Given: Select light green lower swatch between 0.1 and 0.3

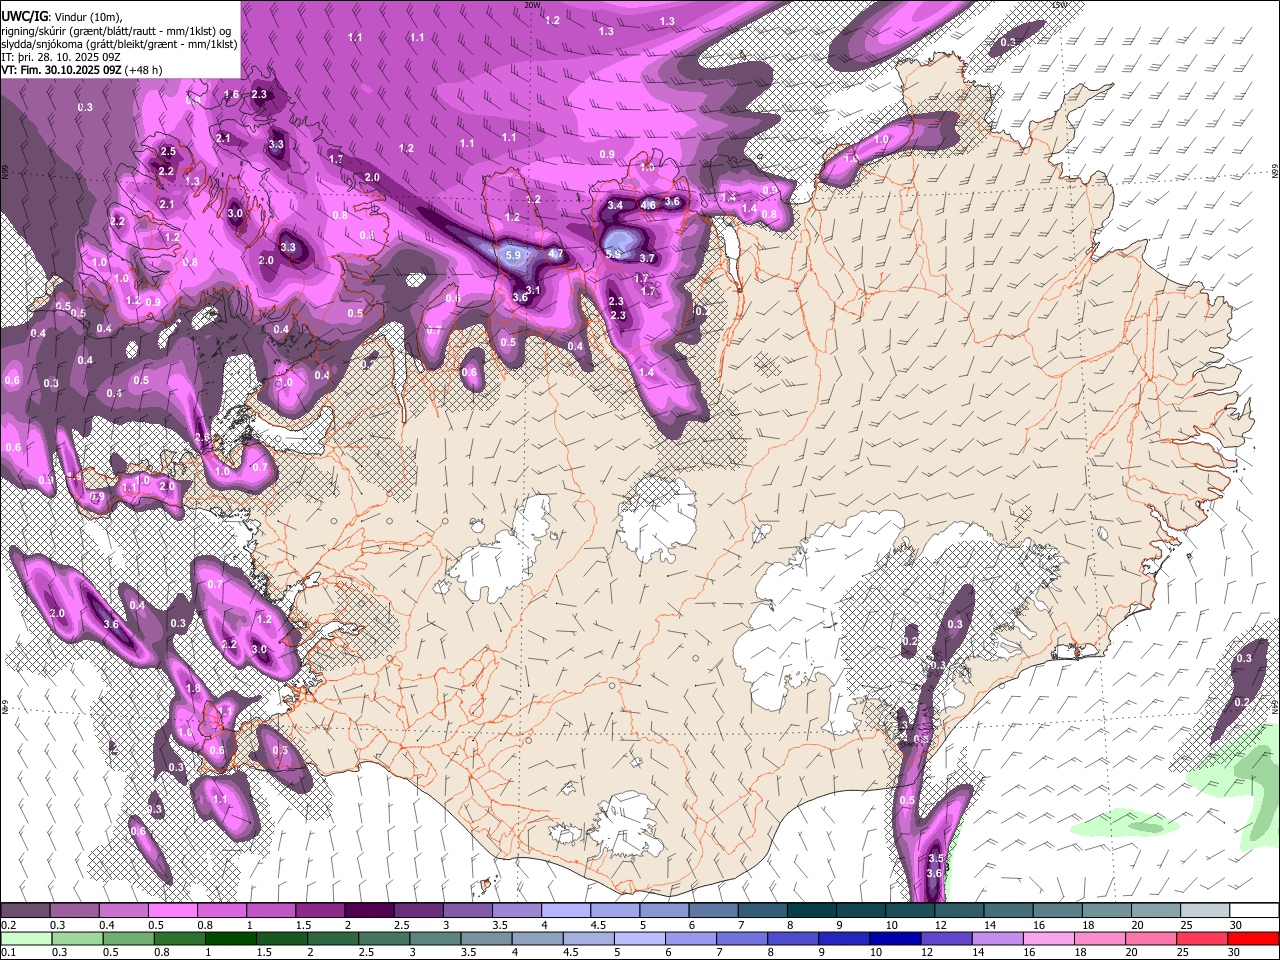Looking at the screenshot, I should (26, 938).
